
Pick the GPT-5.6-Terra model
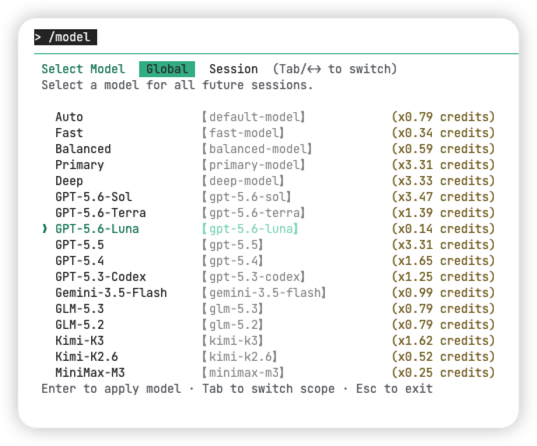tap(268, 213)
